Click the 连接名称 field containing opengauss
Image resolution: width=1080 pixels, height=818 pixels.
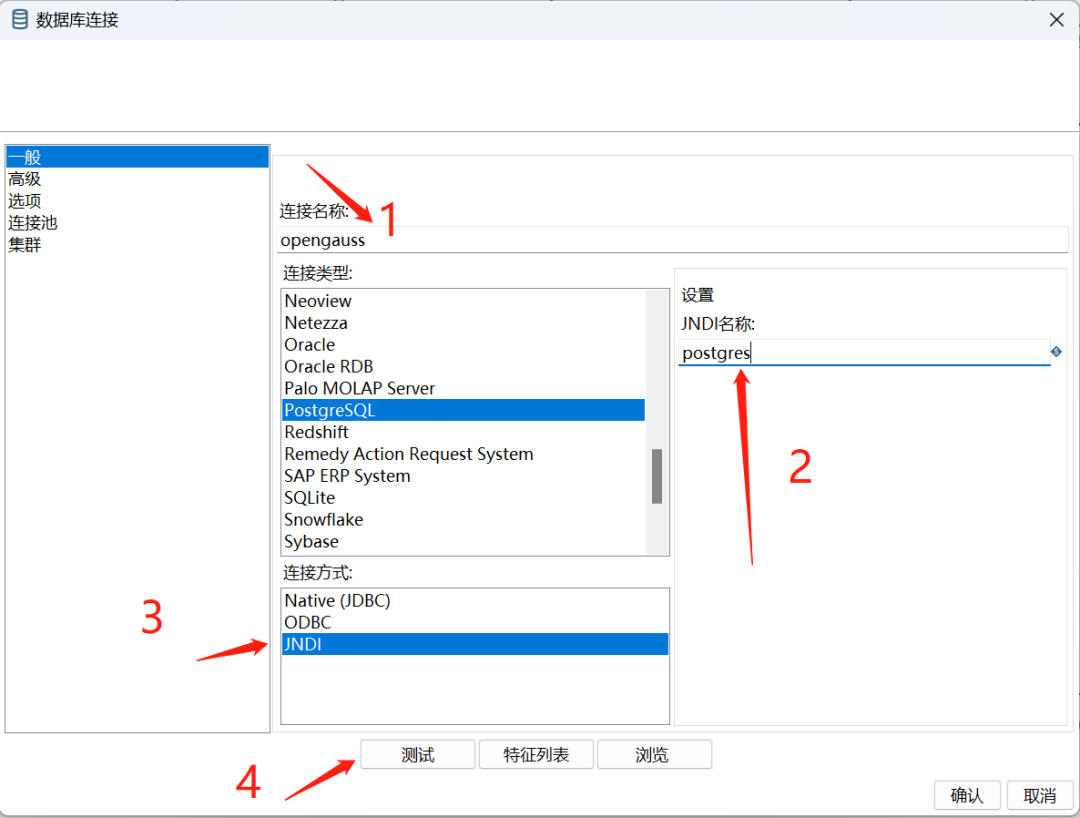pyautogui.click(x=672, y=240)
